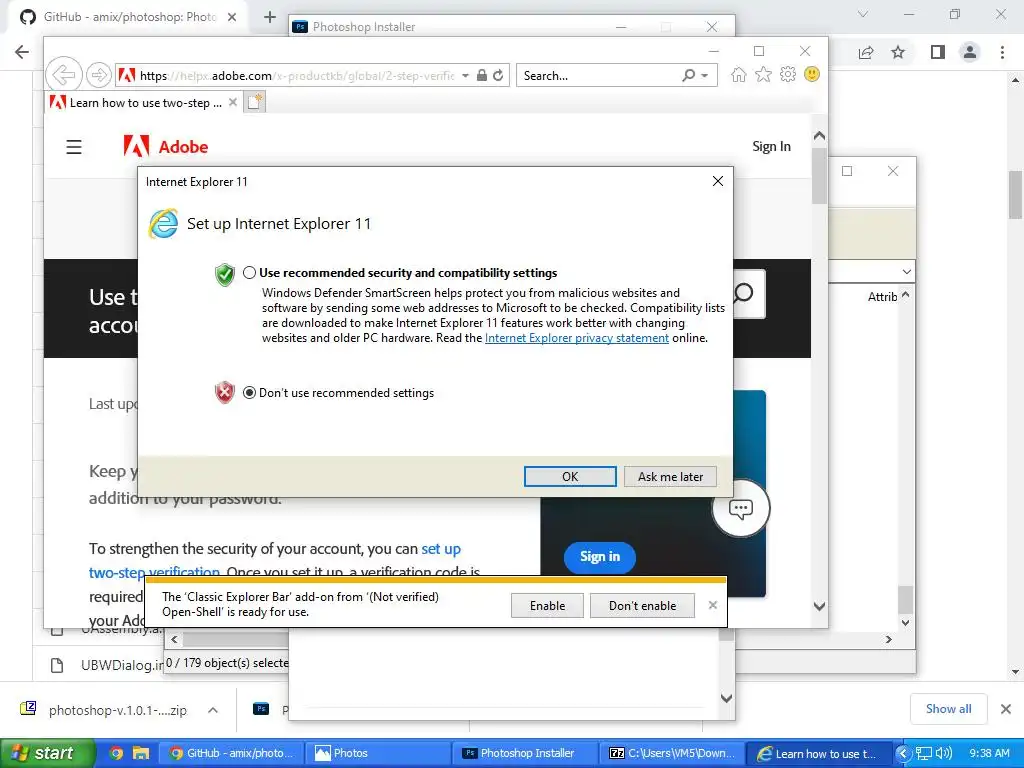
Task: Expand hidden tray icons arrow
Action: click(903, 753)
